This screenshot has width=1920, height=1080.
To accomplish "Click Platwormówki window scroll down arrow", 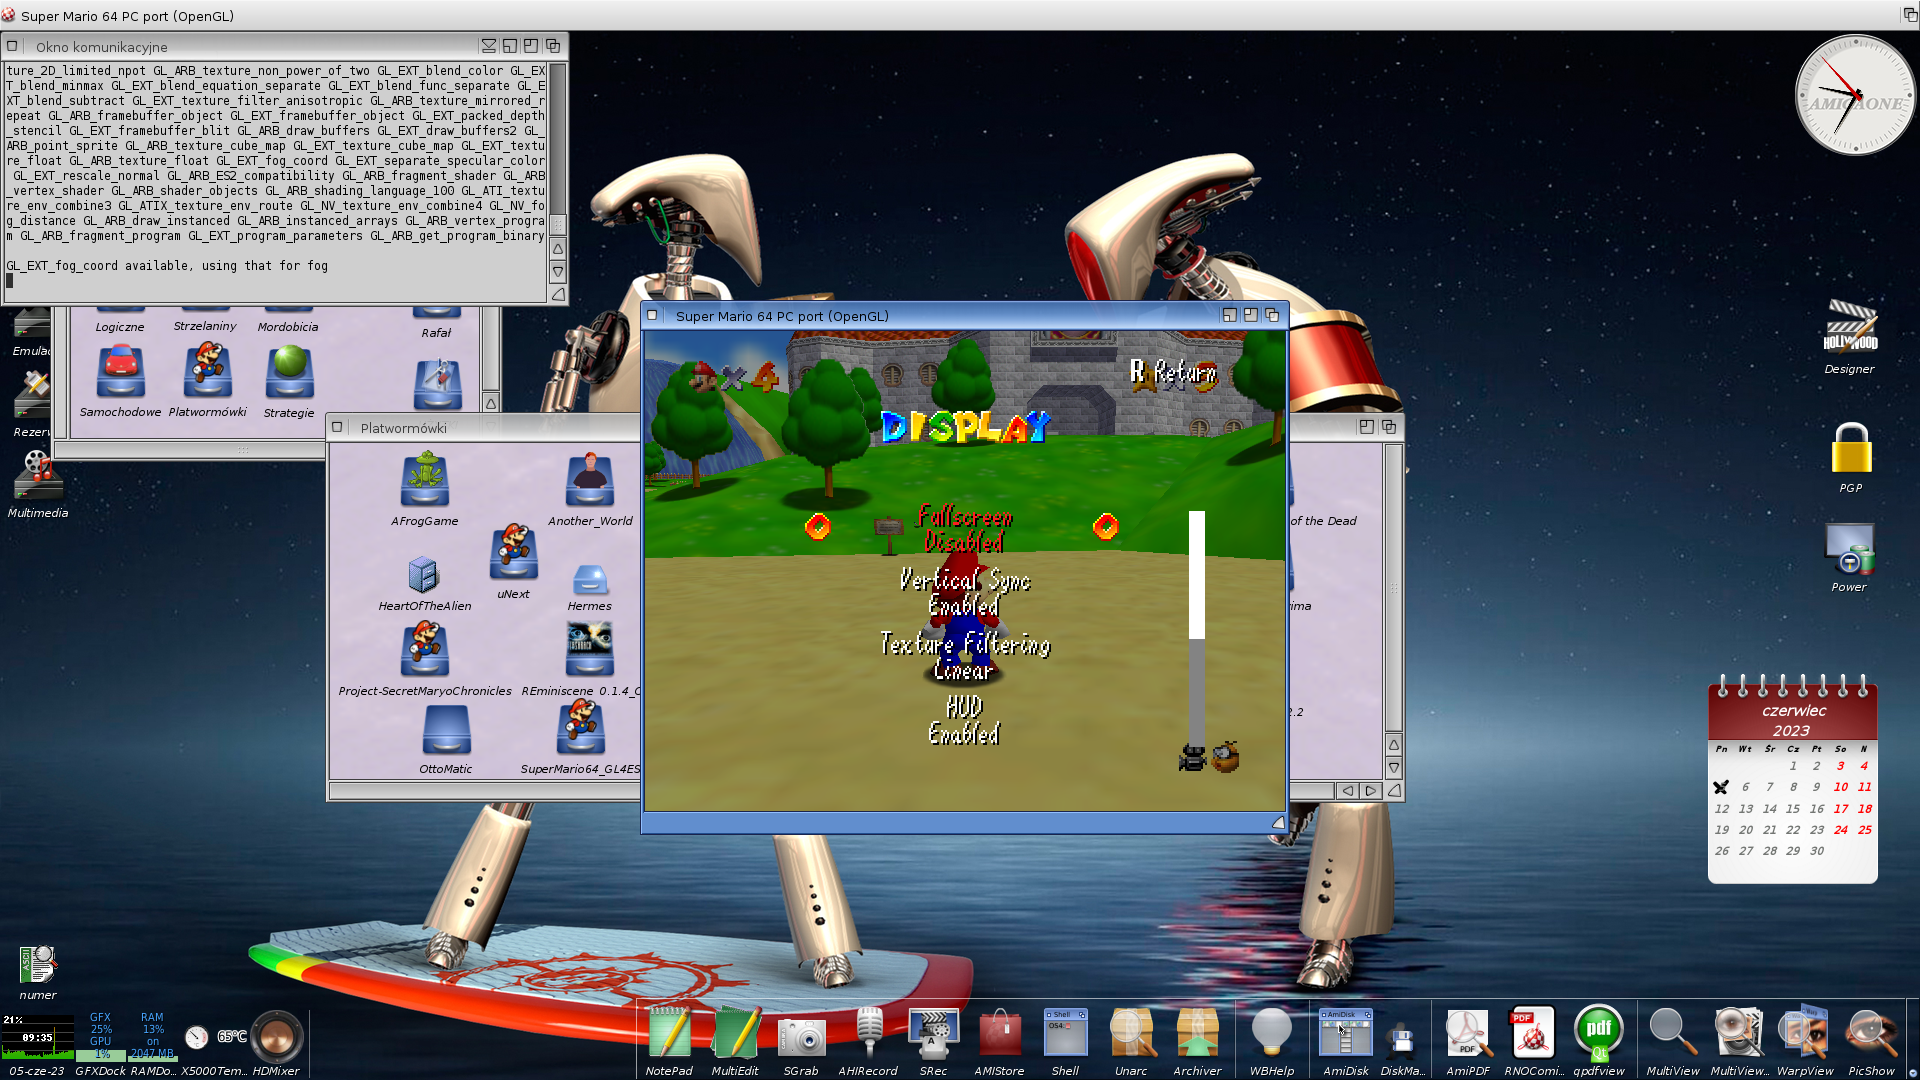I will pyautogui.click(x=1393, y=768).
